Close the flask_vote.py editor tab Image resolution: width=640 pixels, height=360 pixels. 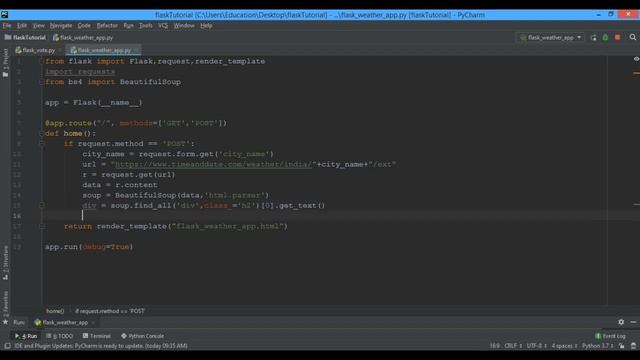click(x=60, y=50)
